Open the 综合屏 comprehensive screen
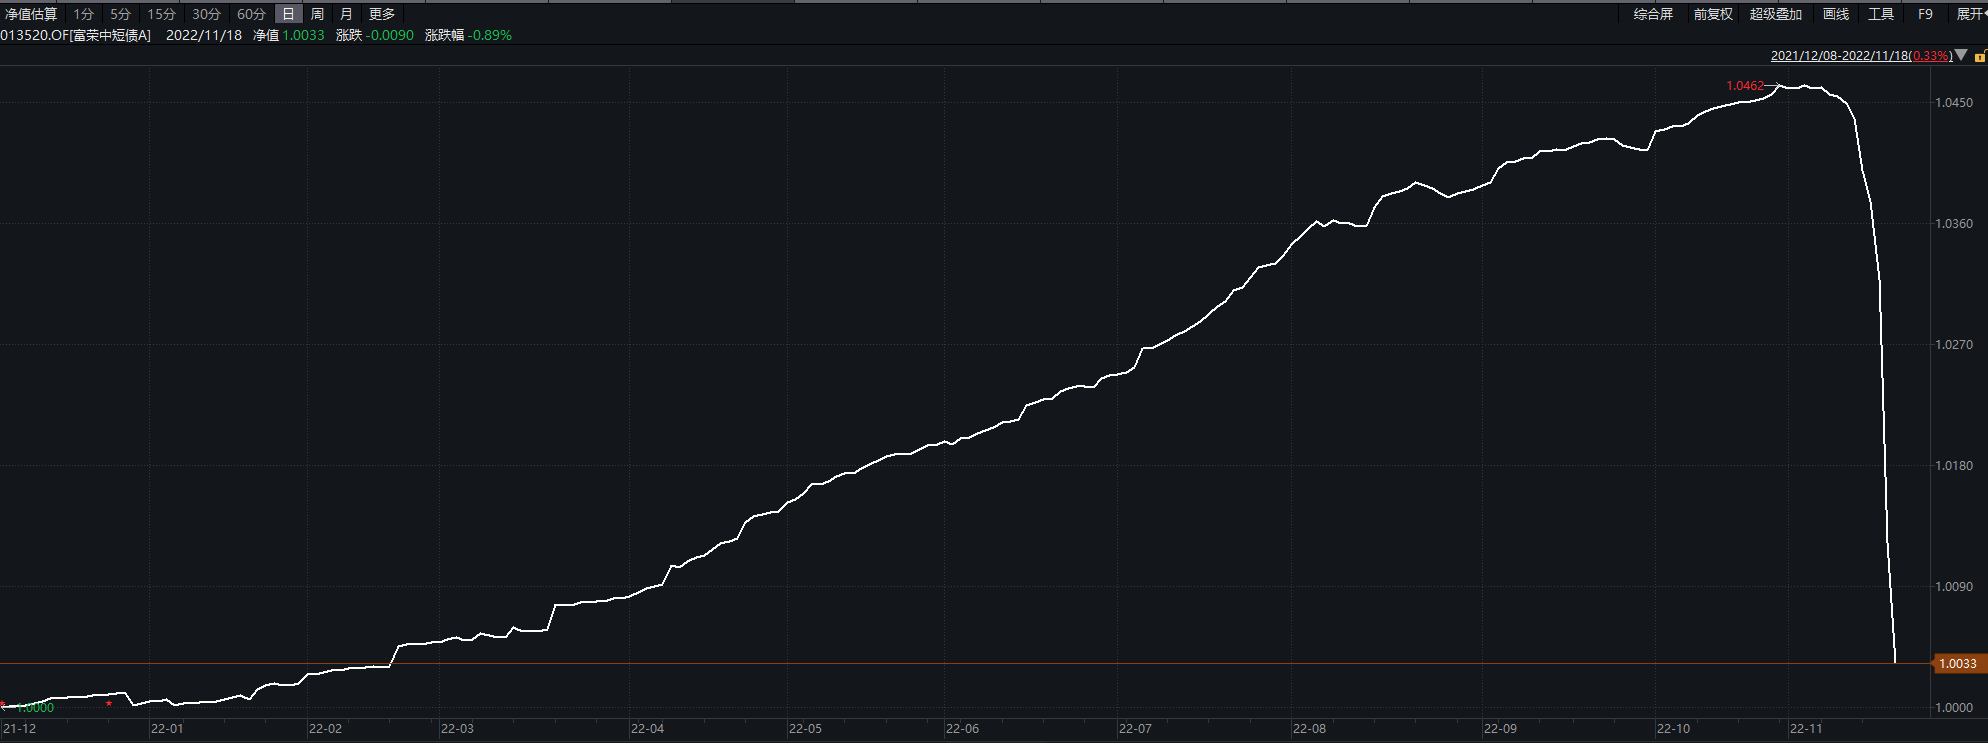Image resolution: width=1988 pixels, height=743 pixels. (x=1653, y=14)
